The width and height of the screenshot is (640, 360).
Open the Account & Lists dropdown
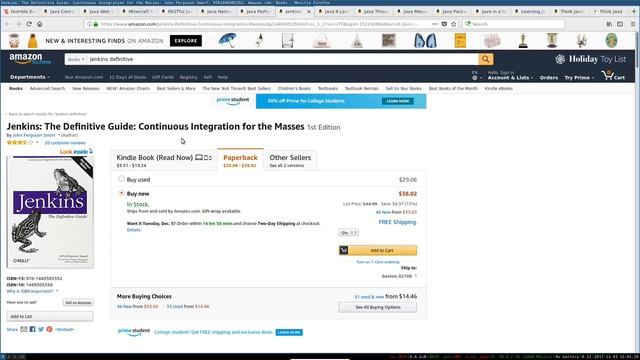tap(510, 76)
